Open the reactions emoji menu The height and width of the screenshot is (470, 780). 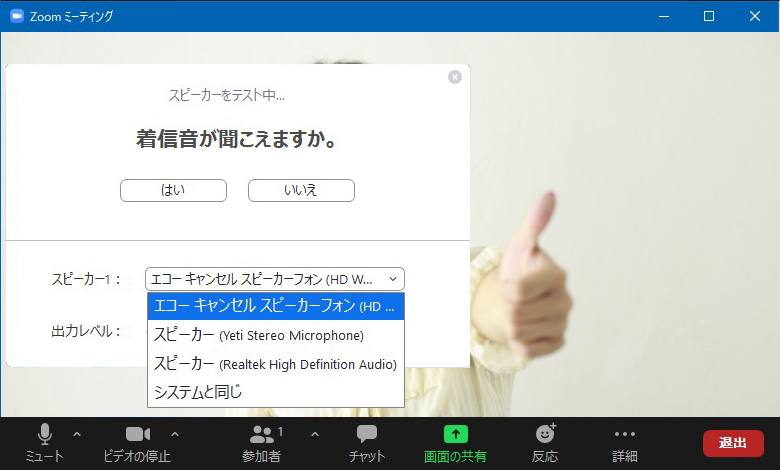point(545,442)
